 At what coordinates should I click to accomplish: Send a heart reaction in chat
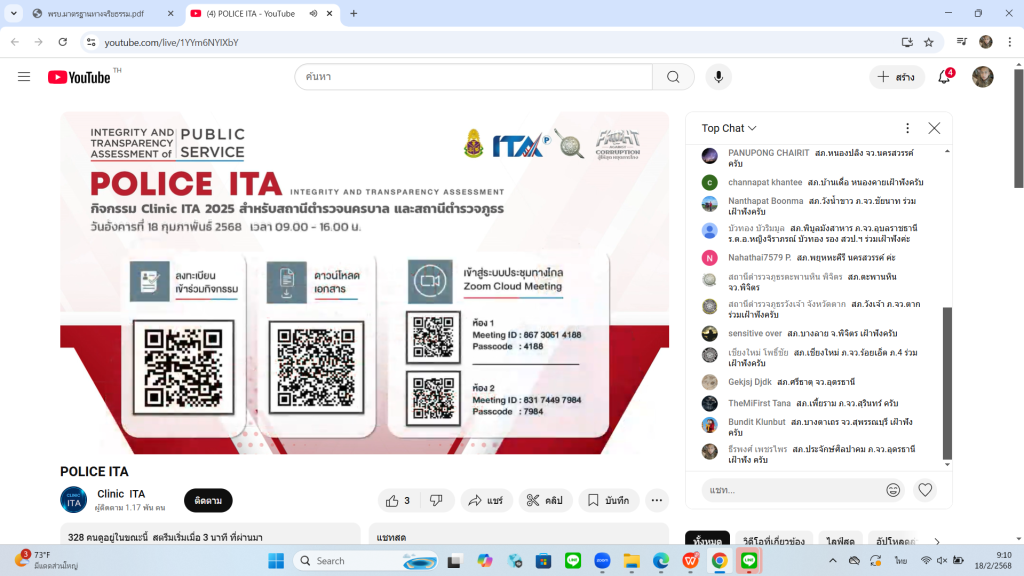(925, 490)
